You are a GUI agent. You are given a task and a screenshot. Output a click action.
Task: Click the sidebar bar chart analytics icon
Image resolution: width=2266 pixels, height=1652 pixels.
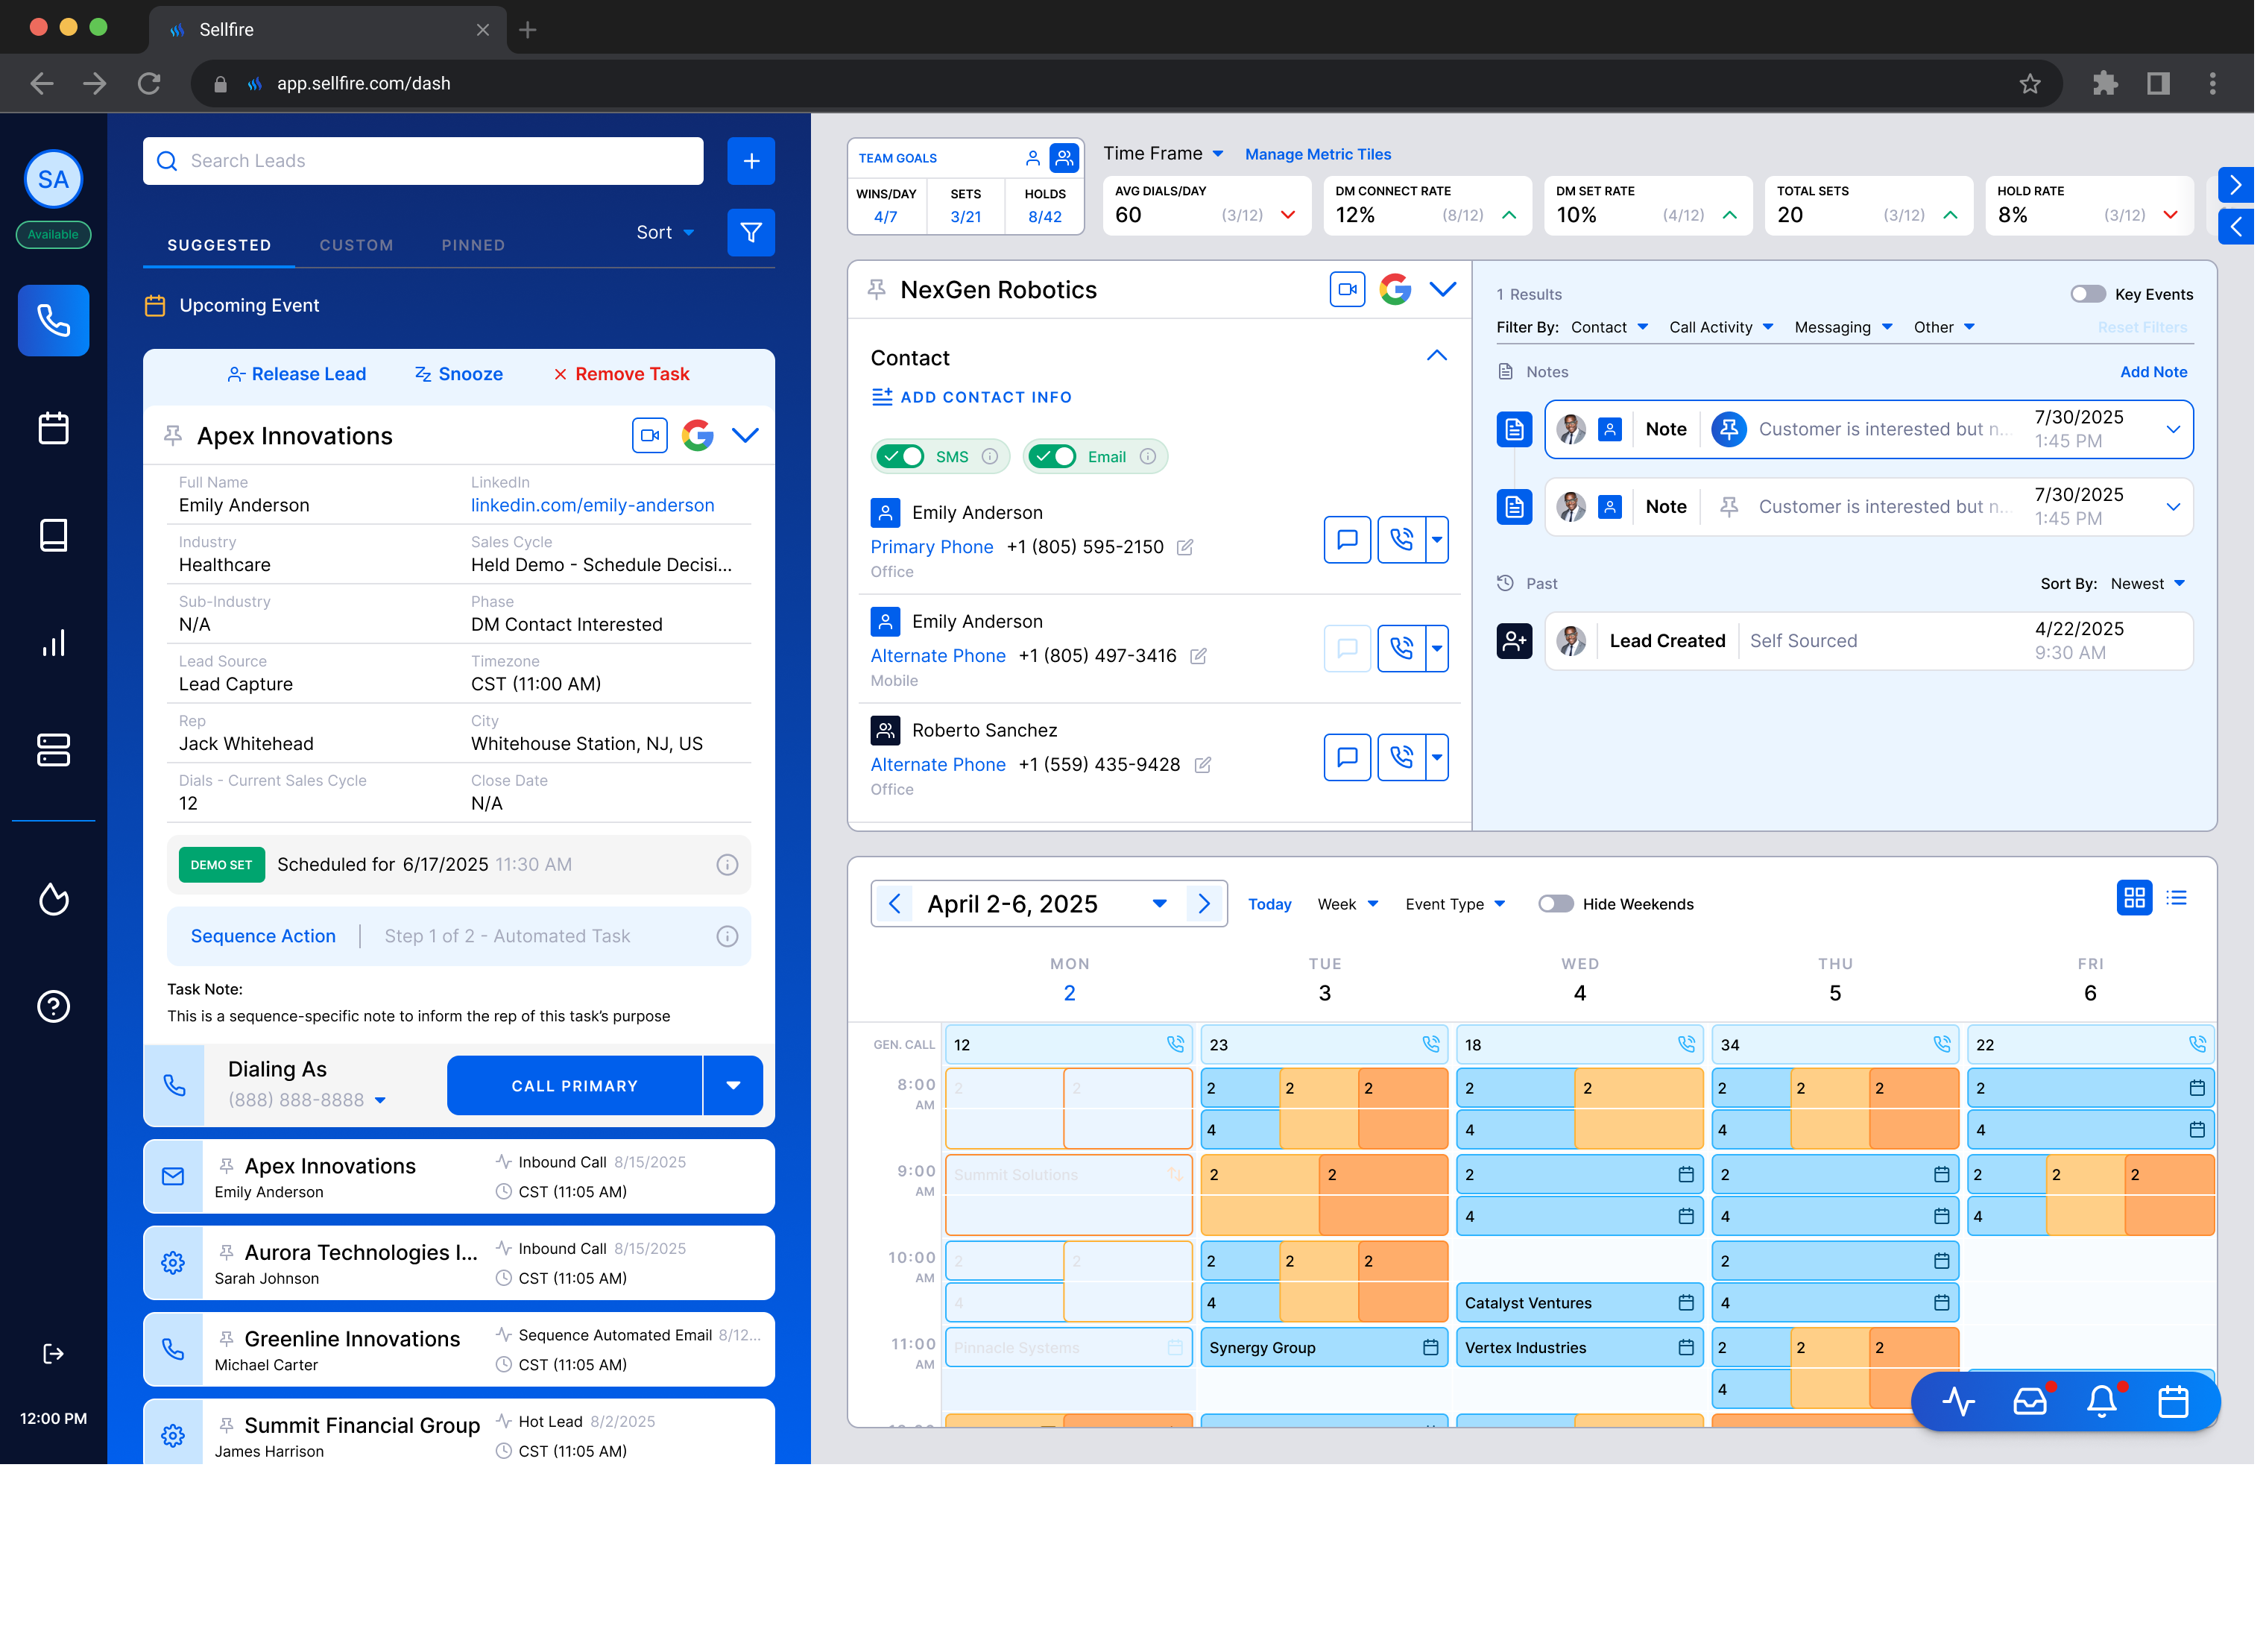[x=53, y=642]
